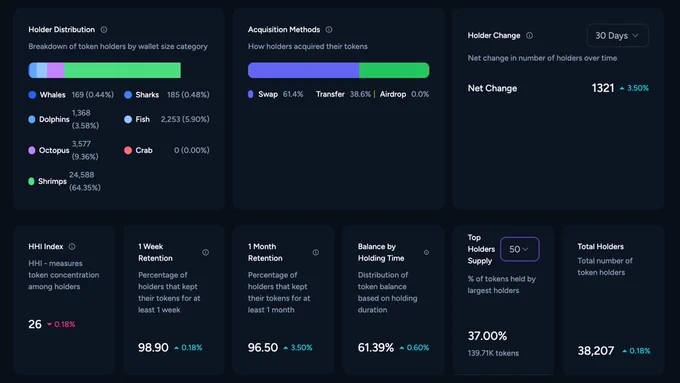Click the blue Swap segment of acquisition bar
680x383 pixels.
(x=303, y=70)
